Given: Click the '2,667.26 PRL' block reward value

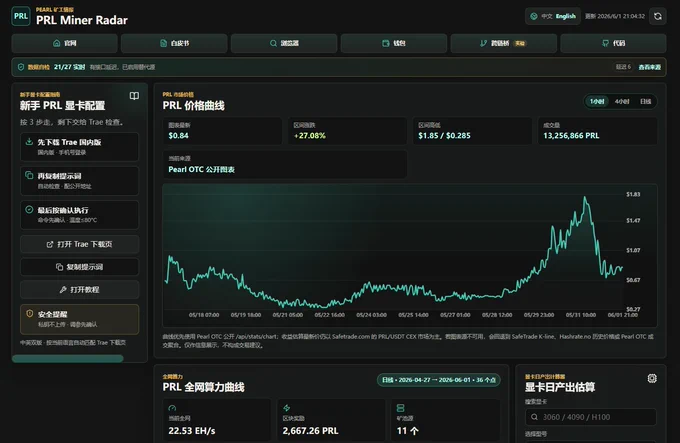Looking at the screenshot, I should (x=310, y=431).
